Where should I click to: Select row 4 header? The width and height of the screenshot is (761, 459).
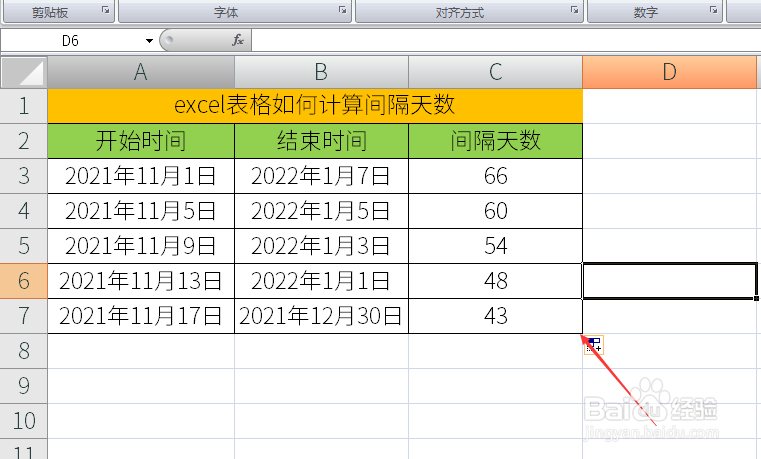[24, 211]
